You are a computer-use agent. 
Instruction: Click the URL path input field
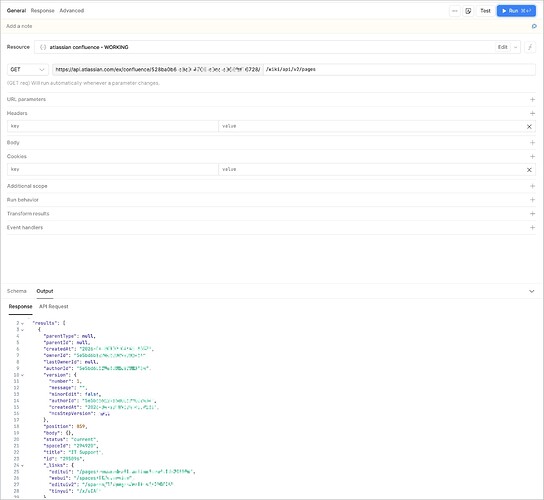pos(399,70)
